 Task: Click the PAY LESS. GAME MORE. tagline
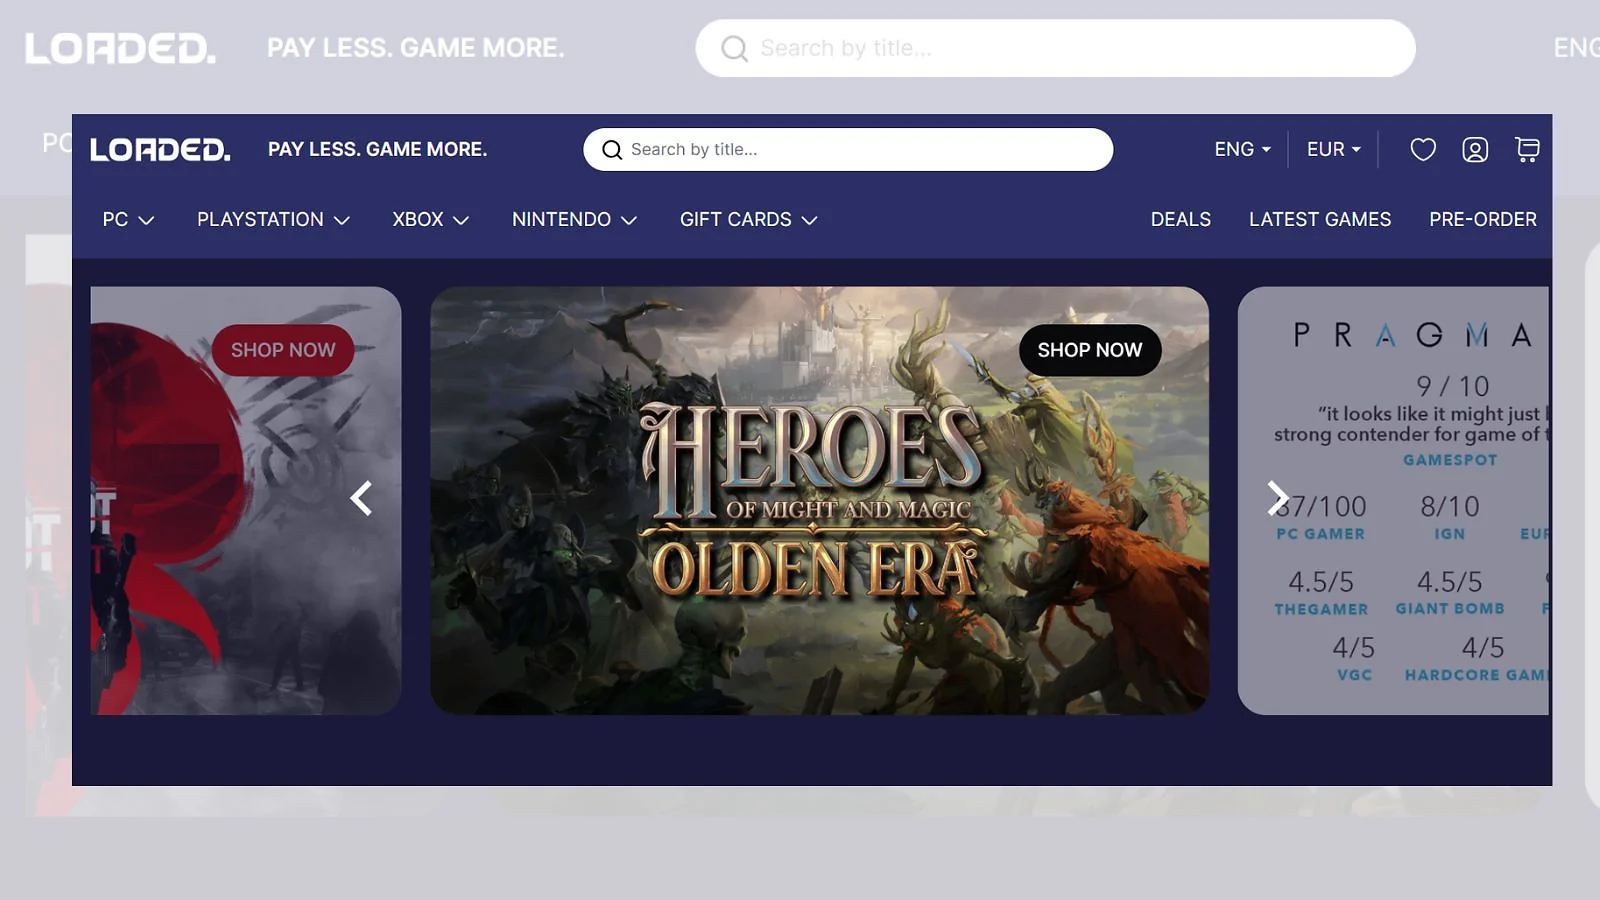[377, 149]
